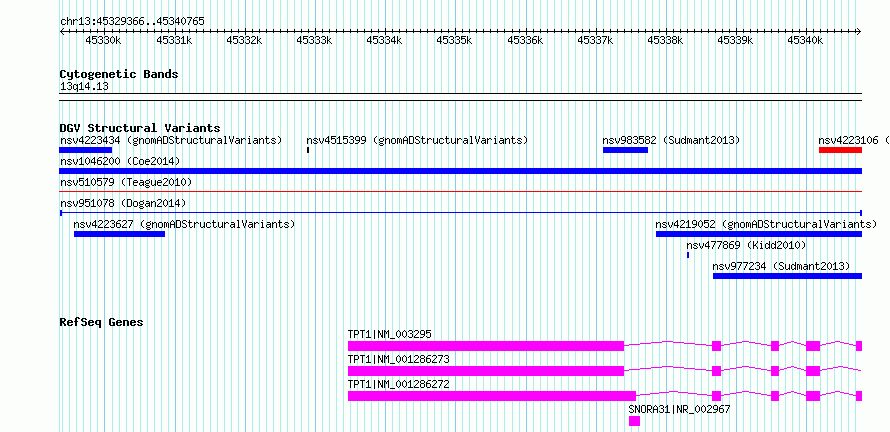Select the blue nsv983582 variant bar

pos(625,150)
